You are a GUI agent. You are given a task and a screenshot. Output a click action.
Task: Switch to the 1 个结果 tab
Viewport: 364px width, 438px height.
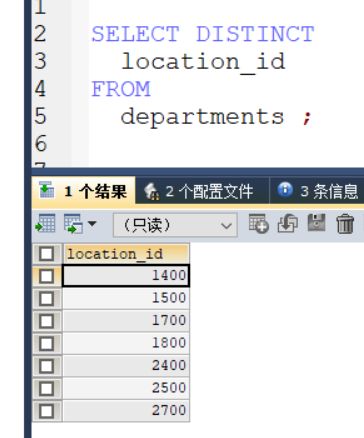click(x=83, y=191)
